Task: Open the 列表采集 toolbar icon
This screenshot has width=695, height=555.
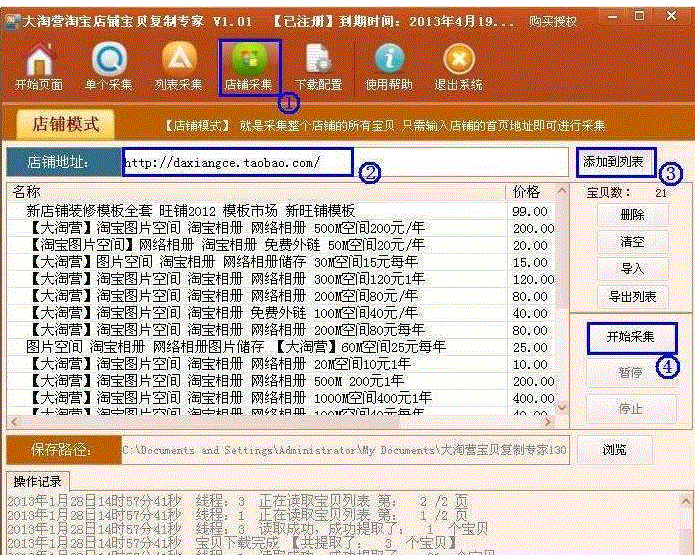Action: point(178,67)
